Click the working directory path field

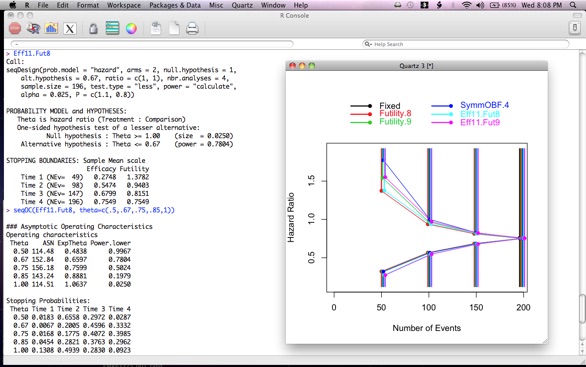pyautogui.click(x=152, y=44)
